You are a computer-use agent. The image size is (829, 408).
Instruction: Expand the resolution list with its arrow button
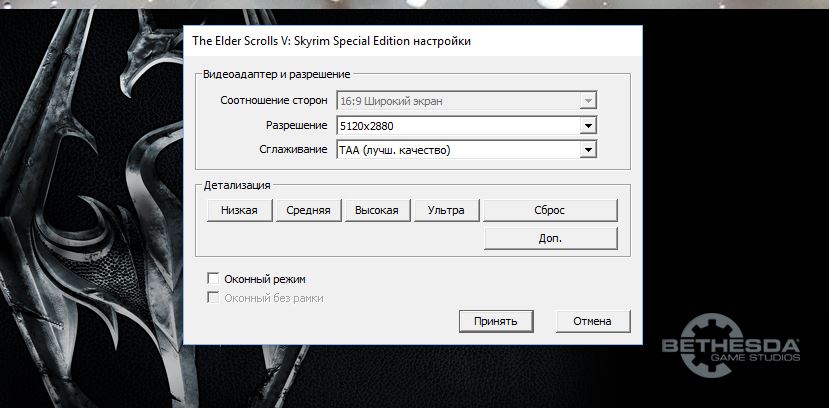[x=587, y=126]
